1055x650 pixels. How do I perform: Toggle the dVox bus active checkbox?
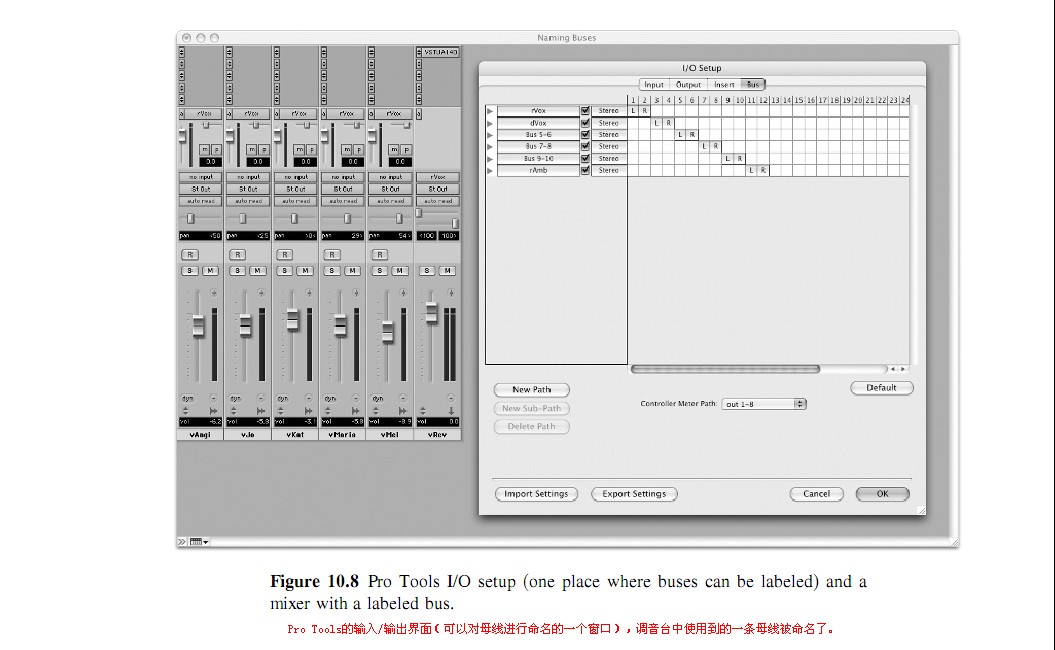pyautogui.click(x=585, y=123)
